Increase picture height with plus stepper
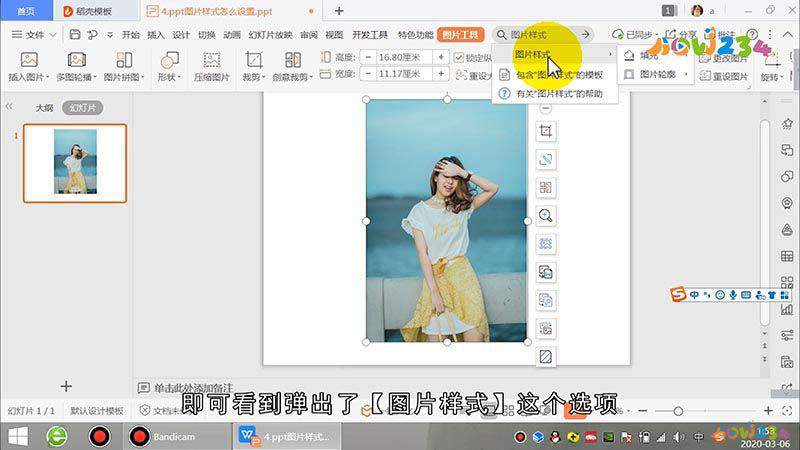This screenshot has width=800, height=450. click(x=441, y=57)
